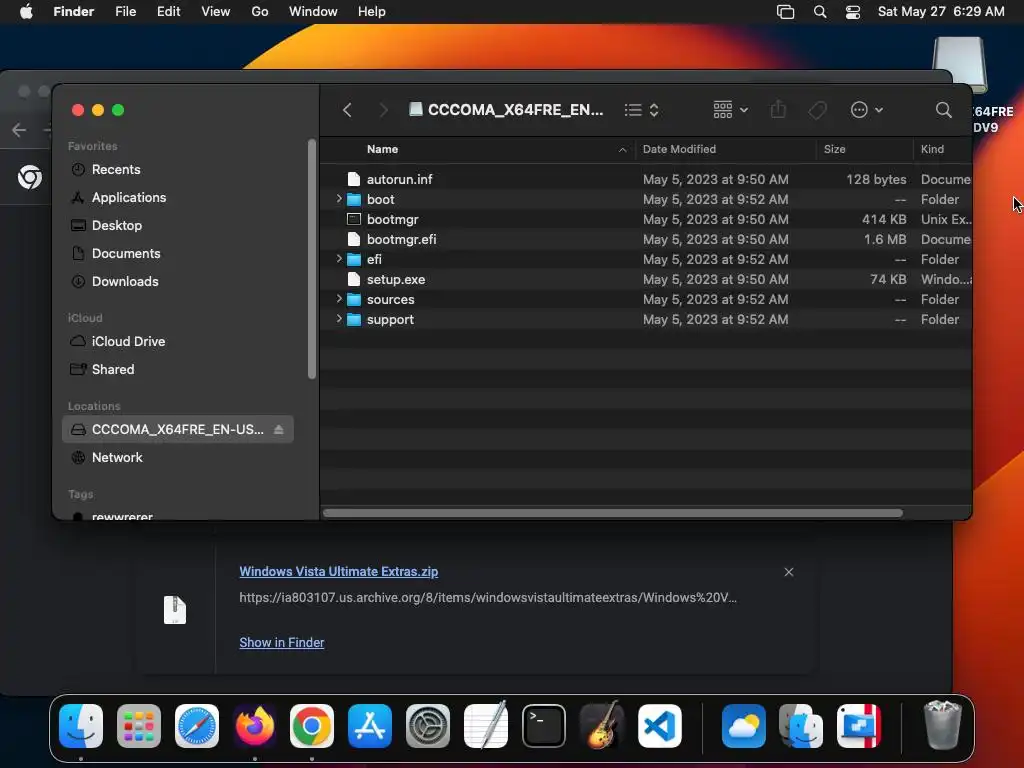Click the zip file icon in downloads
The width and height of the screenshot is (1024, 768).
click(x=174, y=610)
